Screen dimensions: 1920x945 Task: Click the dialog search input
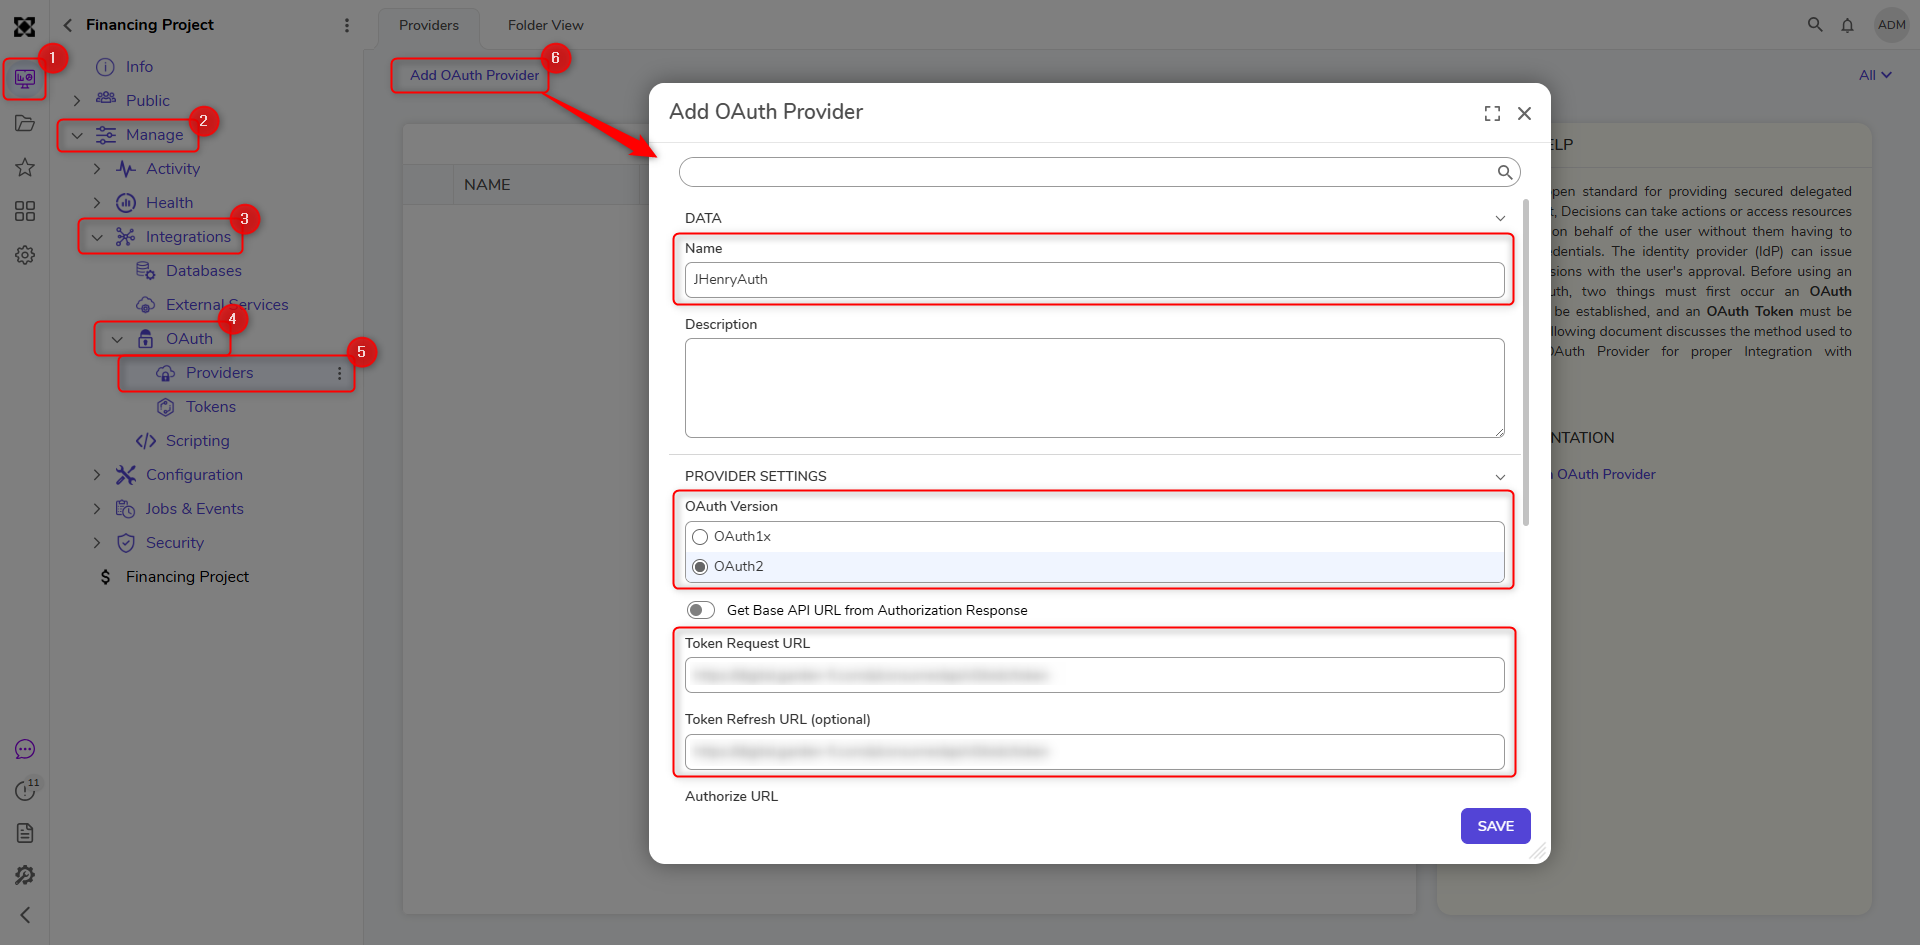[1087, 172]
